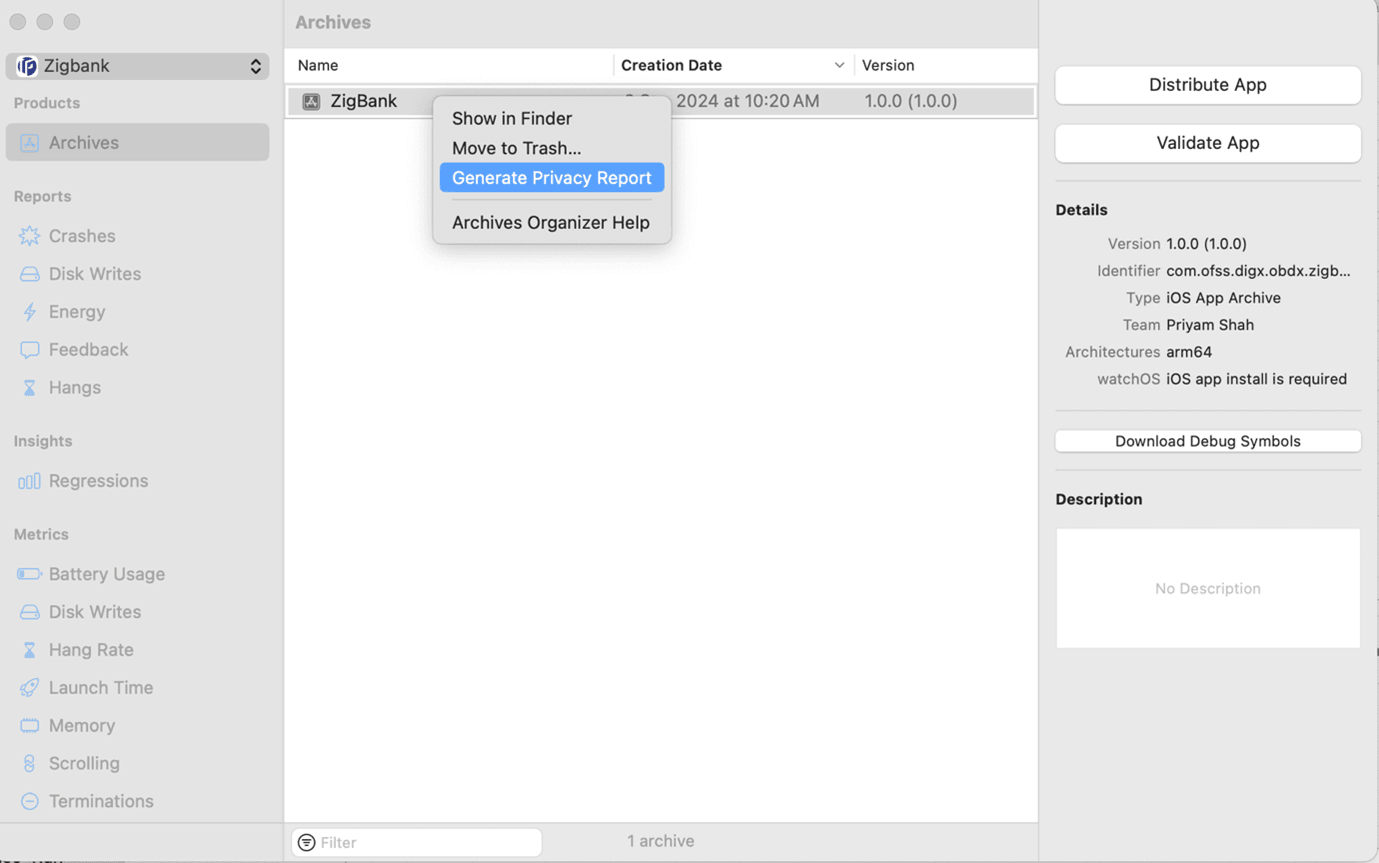The image size is (1379, 863).
Task: Click the No Description text box
Action: click(1208, 588)
